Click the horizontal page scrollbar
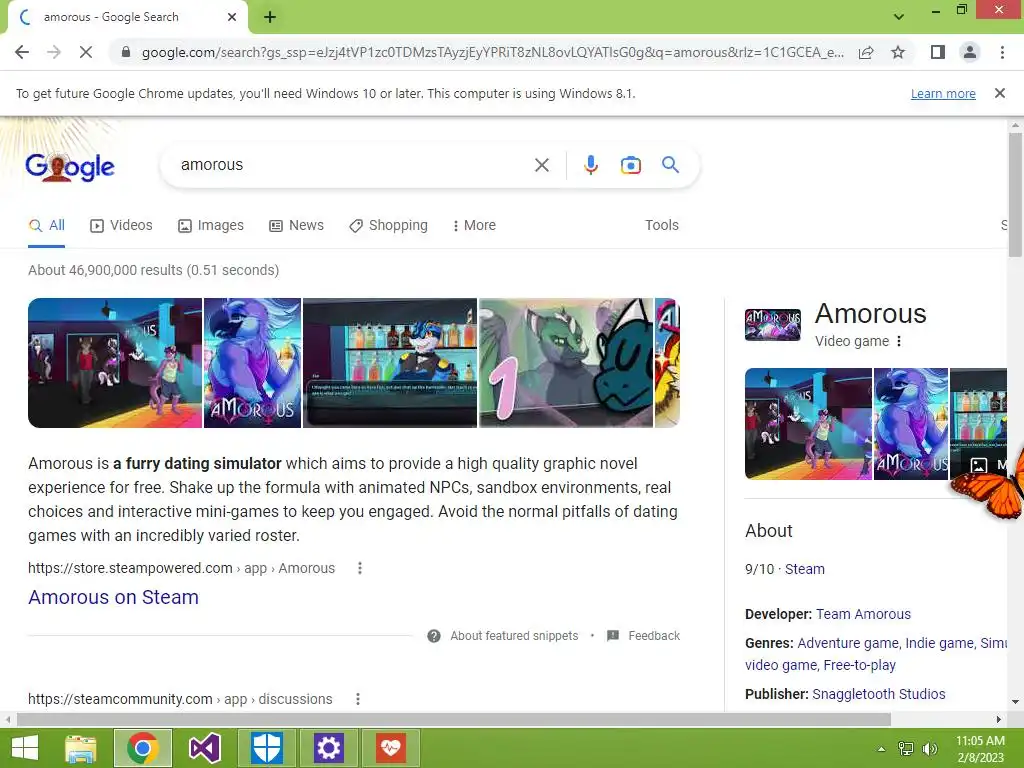Viewport: 1024px width, 768px height. click(x=454, y=720)
